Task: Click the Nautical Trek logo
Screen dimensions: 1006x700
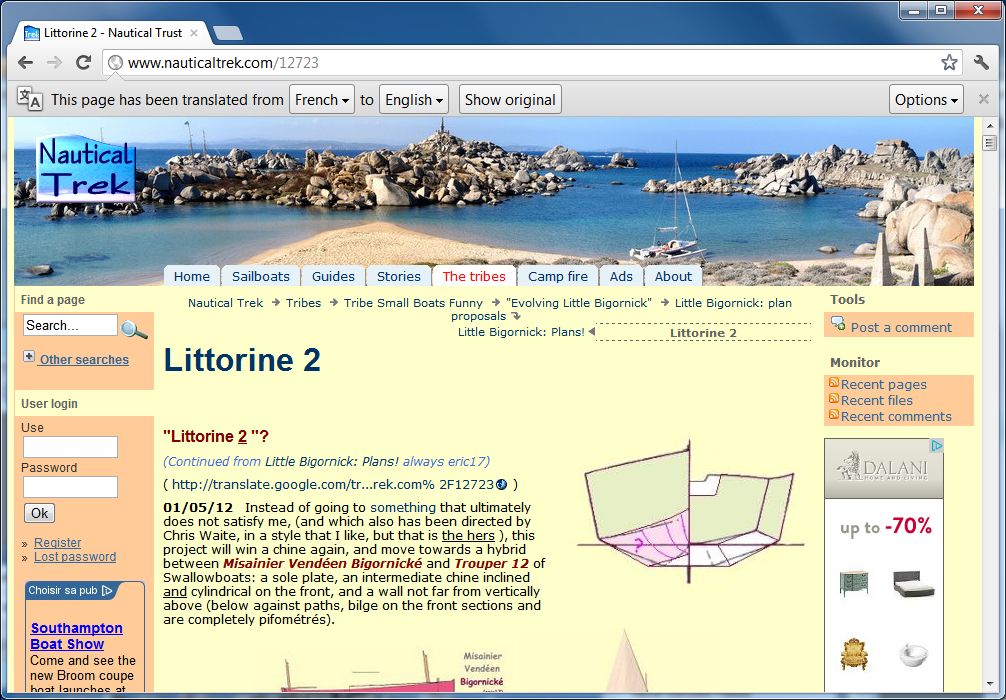Action: click(x=86, y=170)
